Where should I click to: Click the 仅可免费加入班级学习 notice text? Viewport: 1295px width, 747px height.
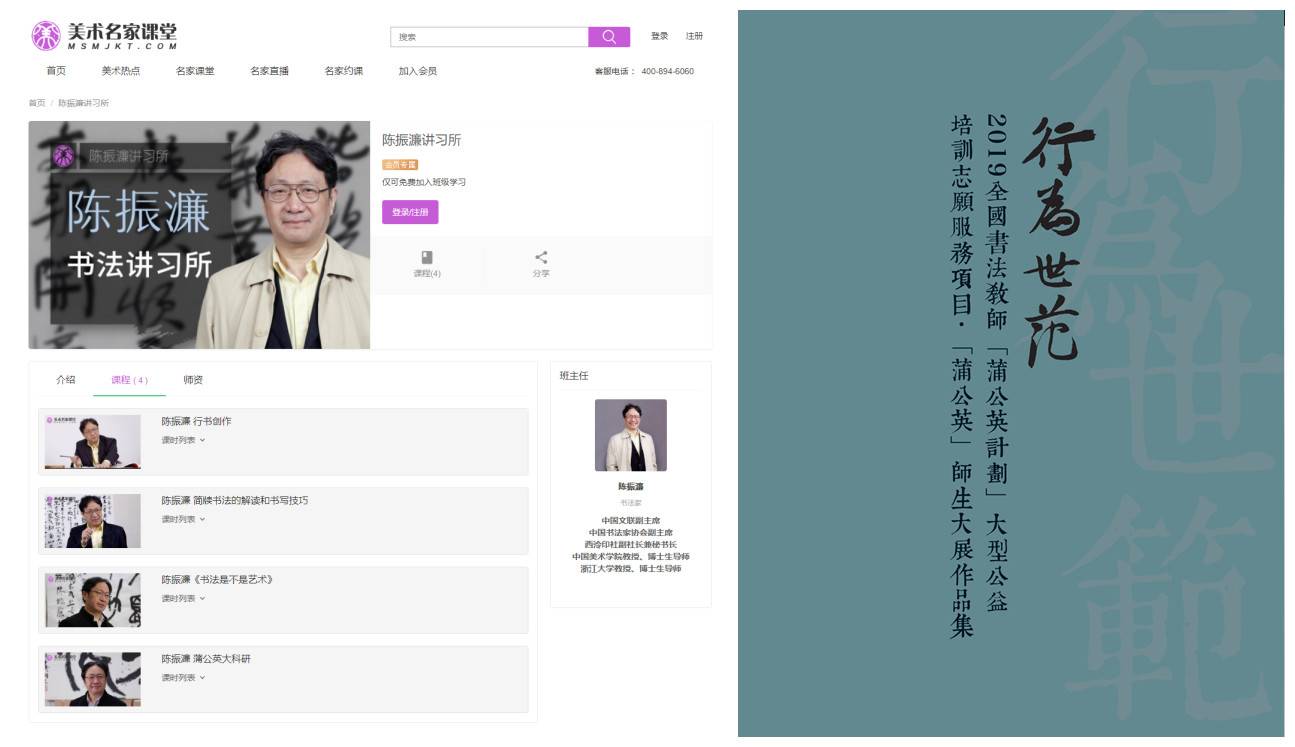point(424,182)
